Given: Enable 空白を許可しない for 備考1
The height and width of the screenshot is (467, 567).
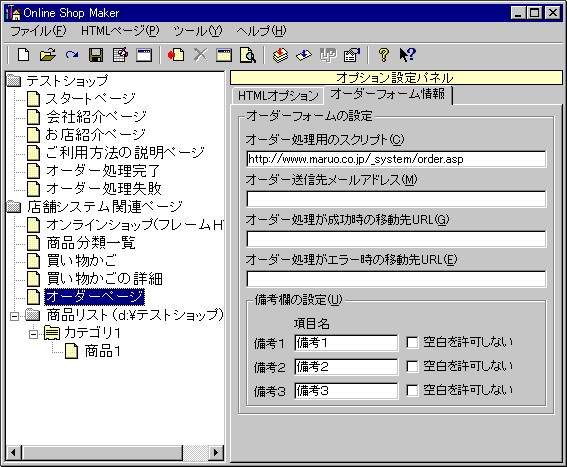Looking at the screenshot, I should 412,342.
